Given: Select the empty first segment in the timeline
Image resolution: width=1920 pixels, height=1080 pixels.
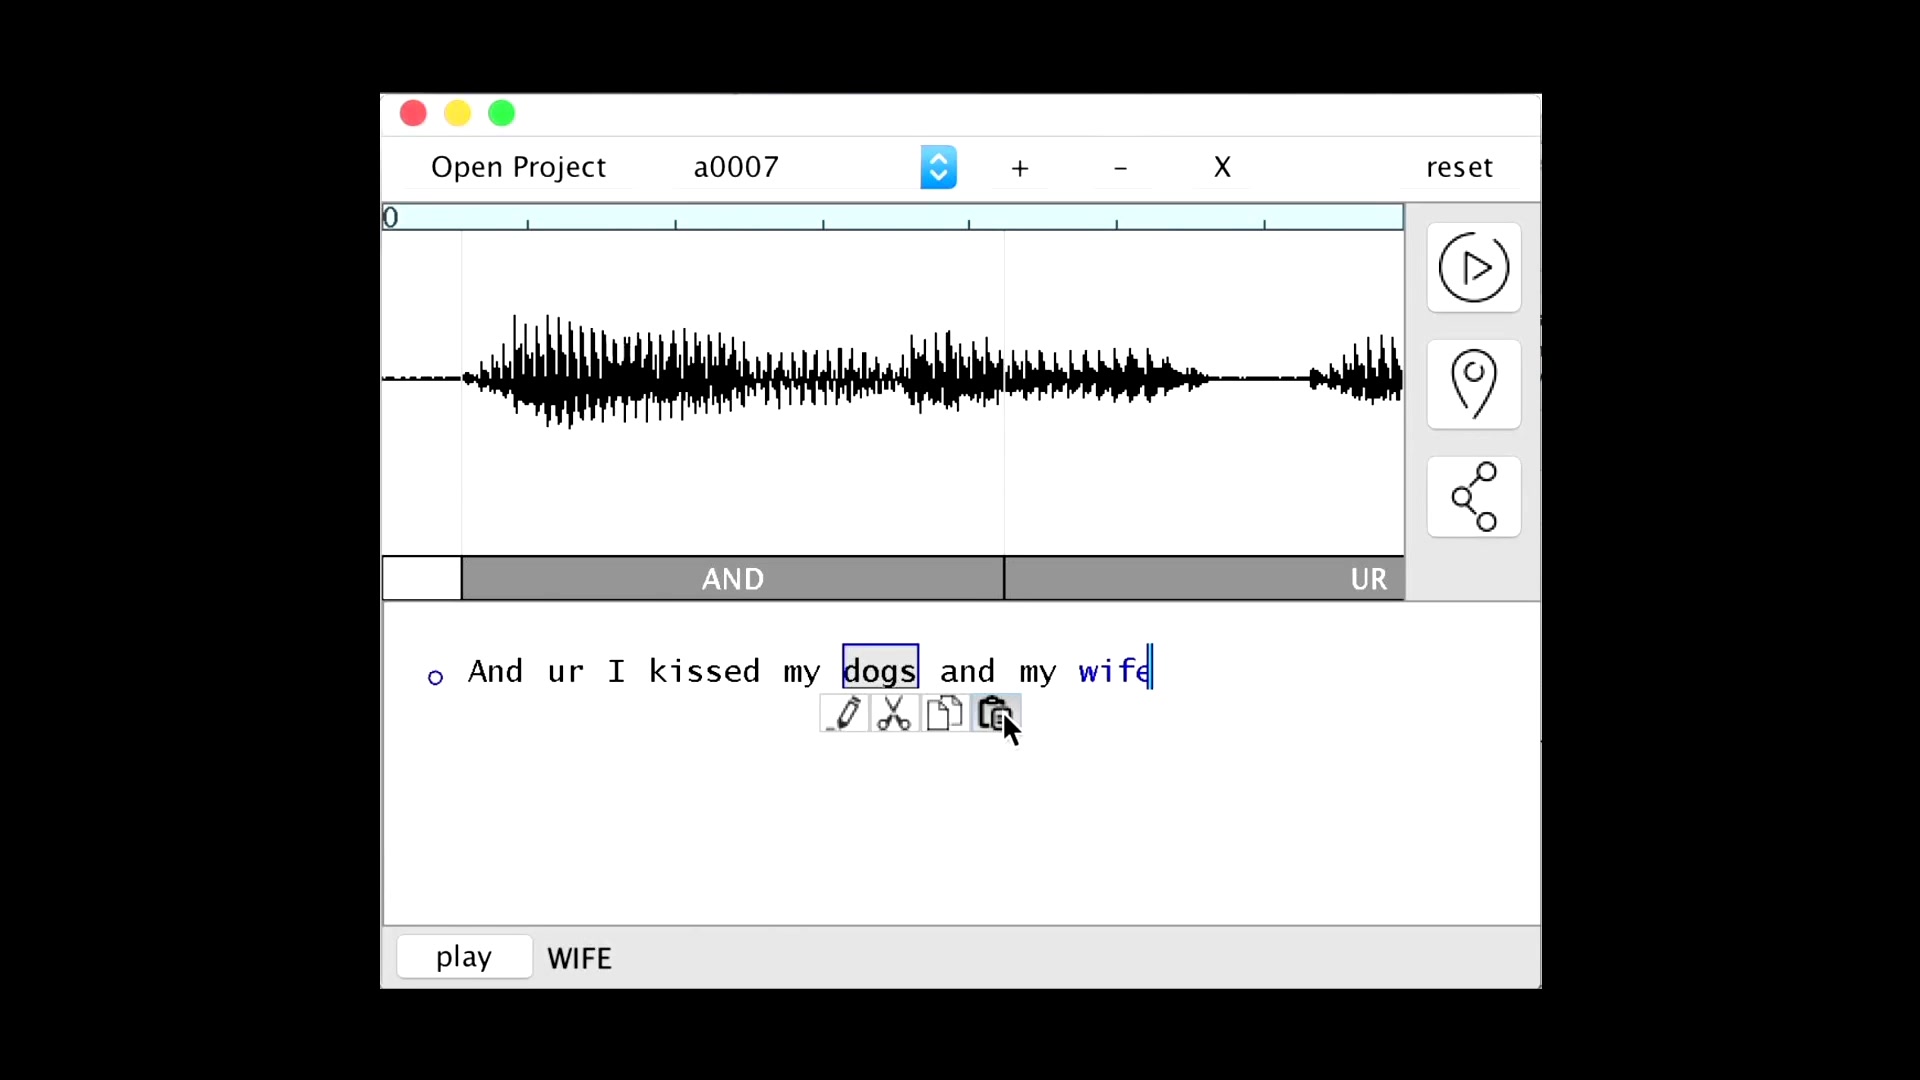Looking at the screenshot, I should pyautogui.click(x=422, y=579).
